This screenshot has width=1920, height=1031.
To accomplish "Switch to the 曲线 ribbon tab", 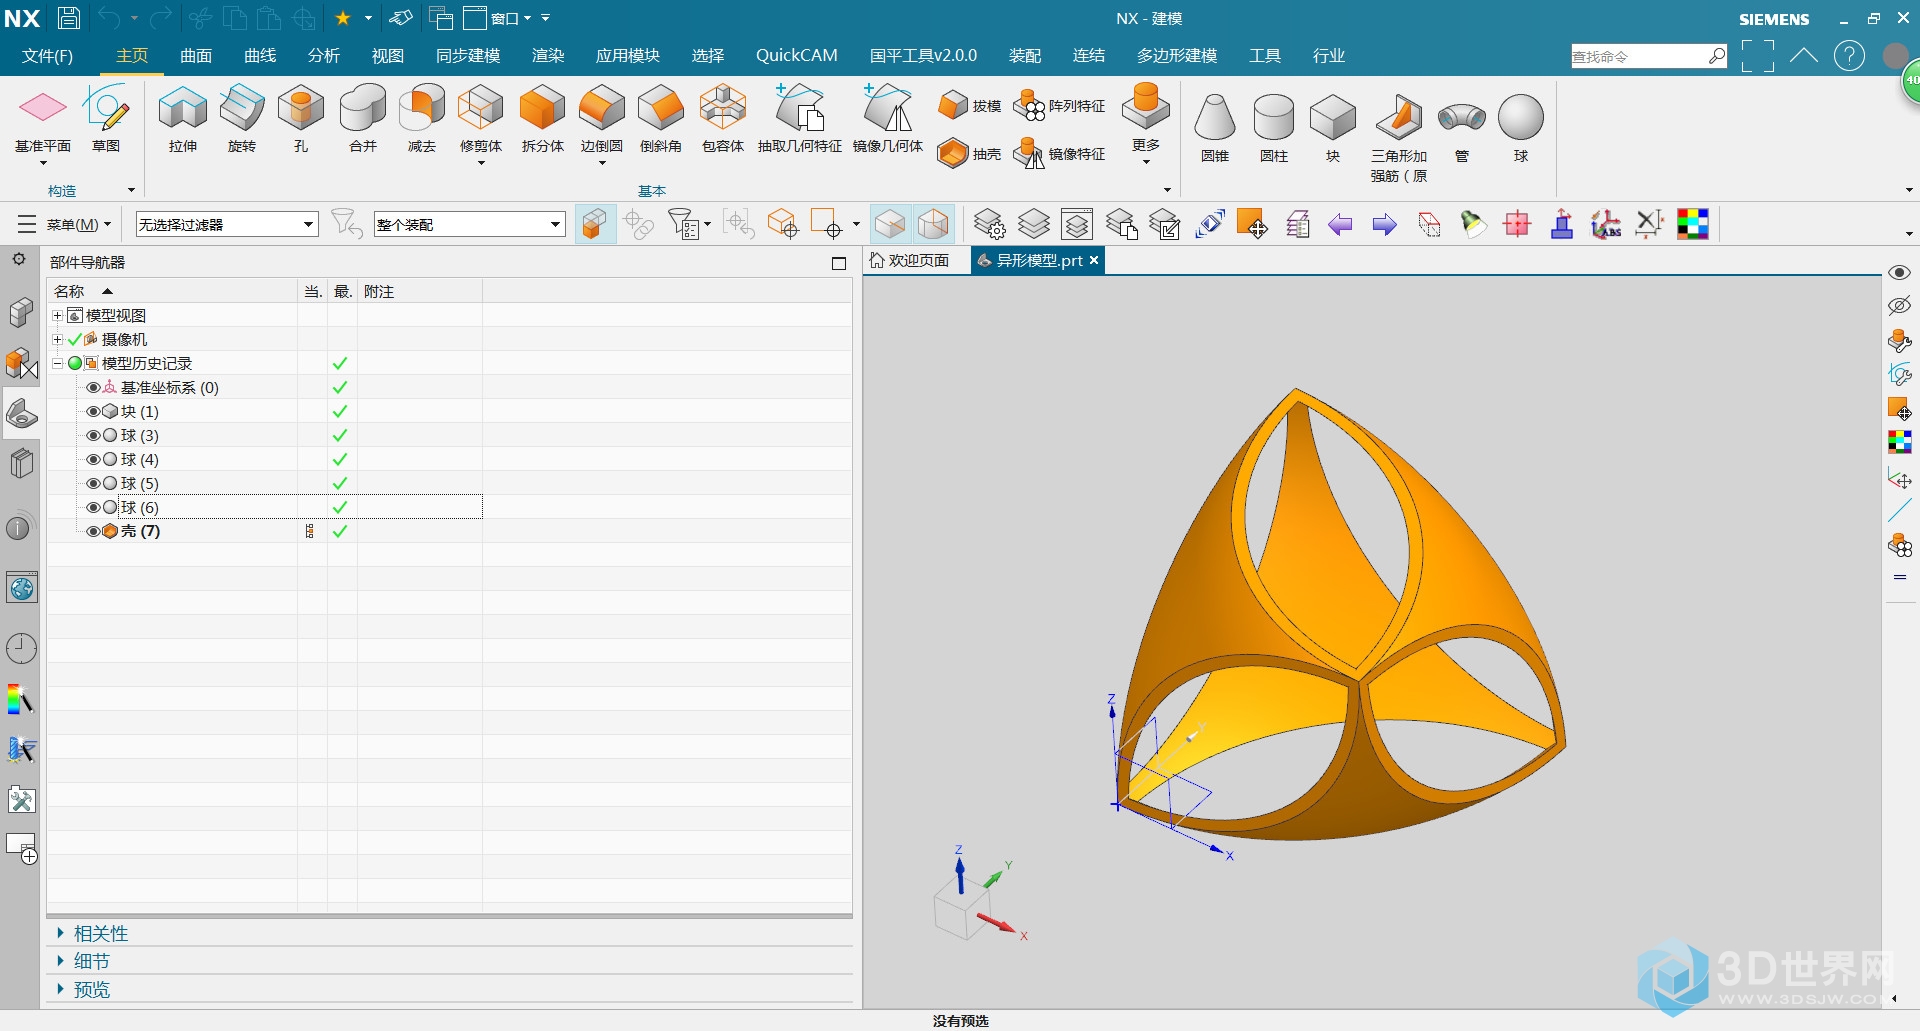I will [260, 56].
